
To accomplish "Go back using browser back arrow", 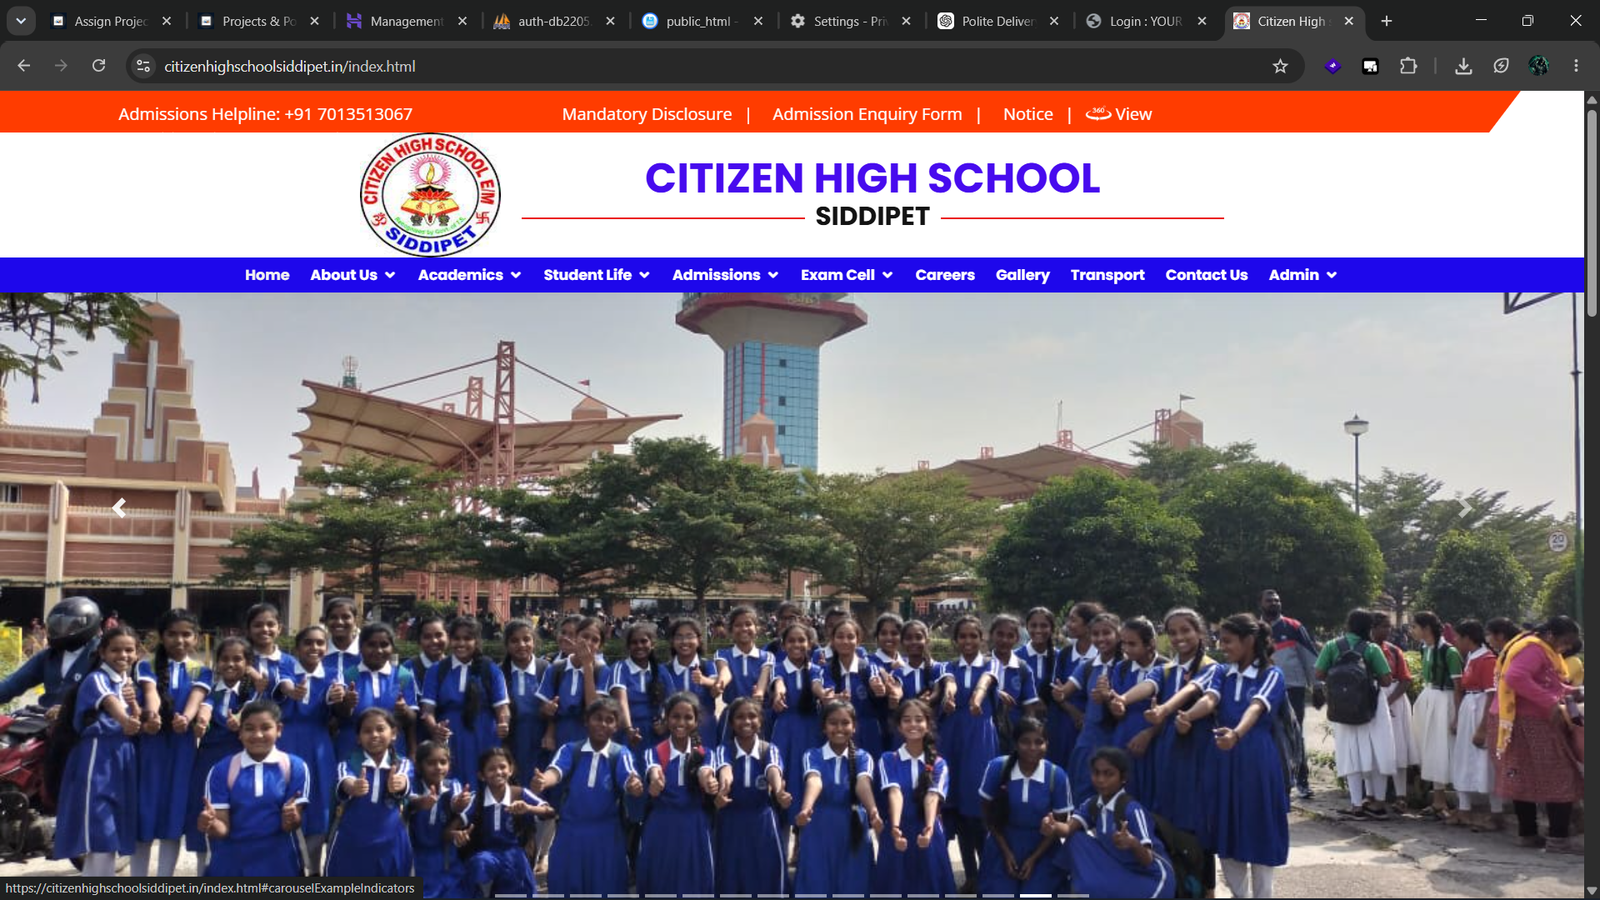I will coord(24,66).
